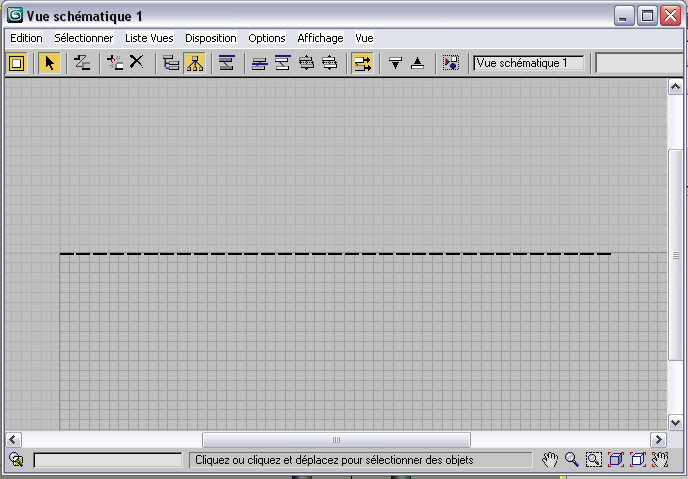Click the 'Vue schématique 1' name field
This screenshot has width=688, height=479.
[x=529, y=63]
